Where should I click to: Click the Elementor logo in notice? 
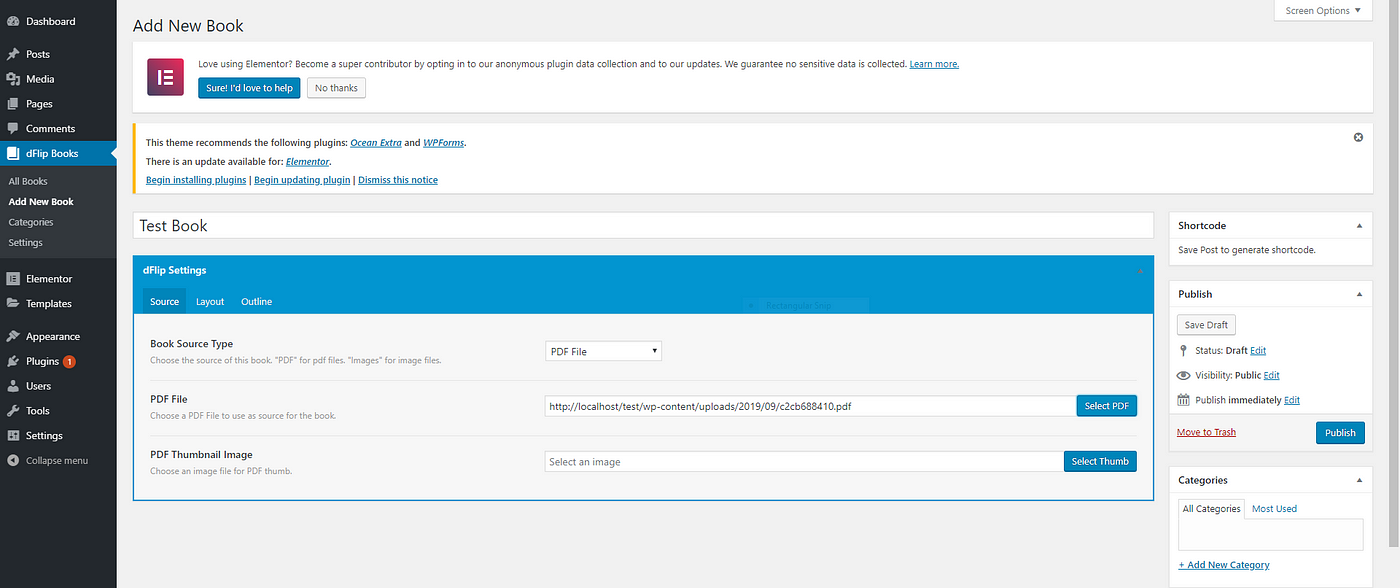pos(165,77)
